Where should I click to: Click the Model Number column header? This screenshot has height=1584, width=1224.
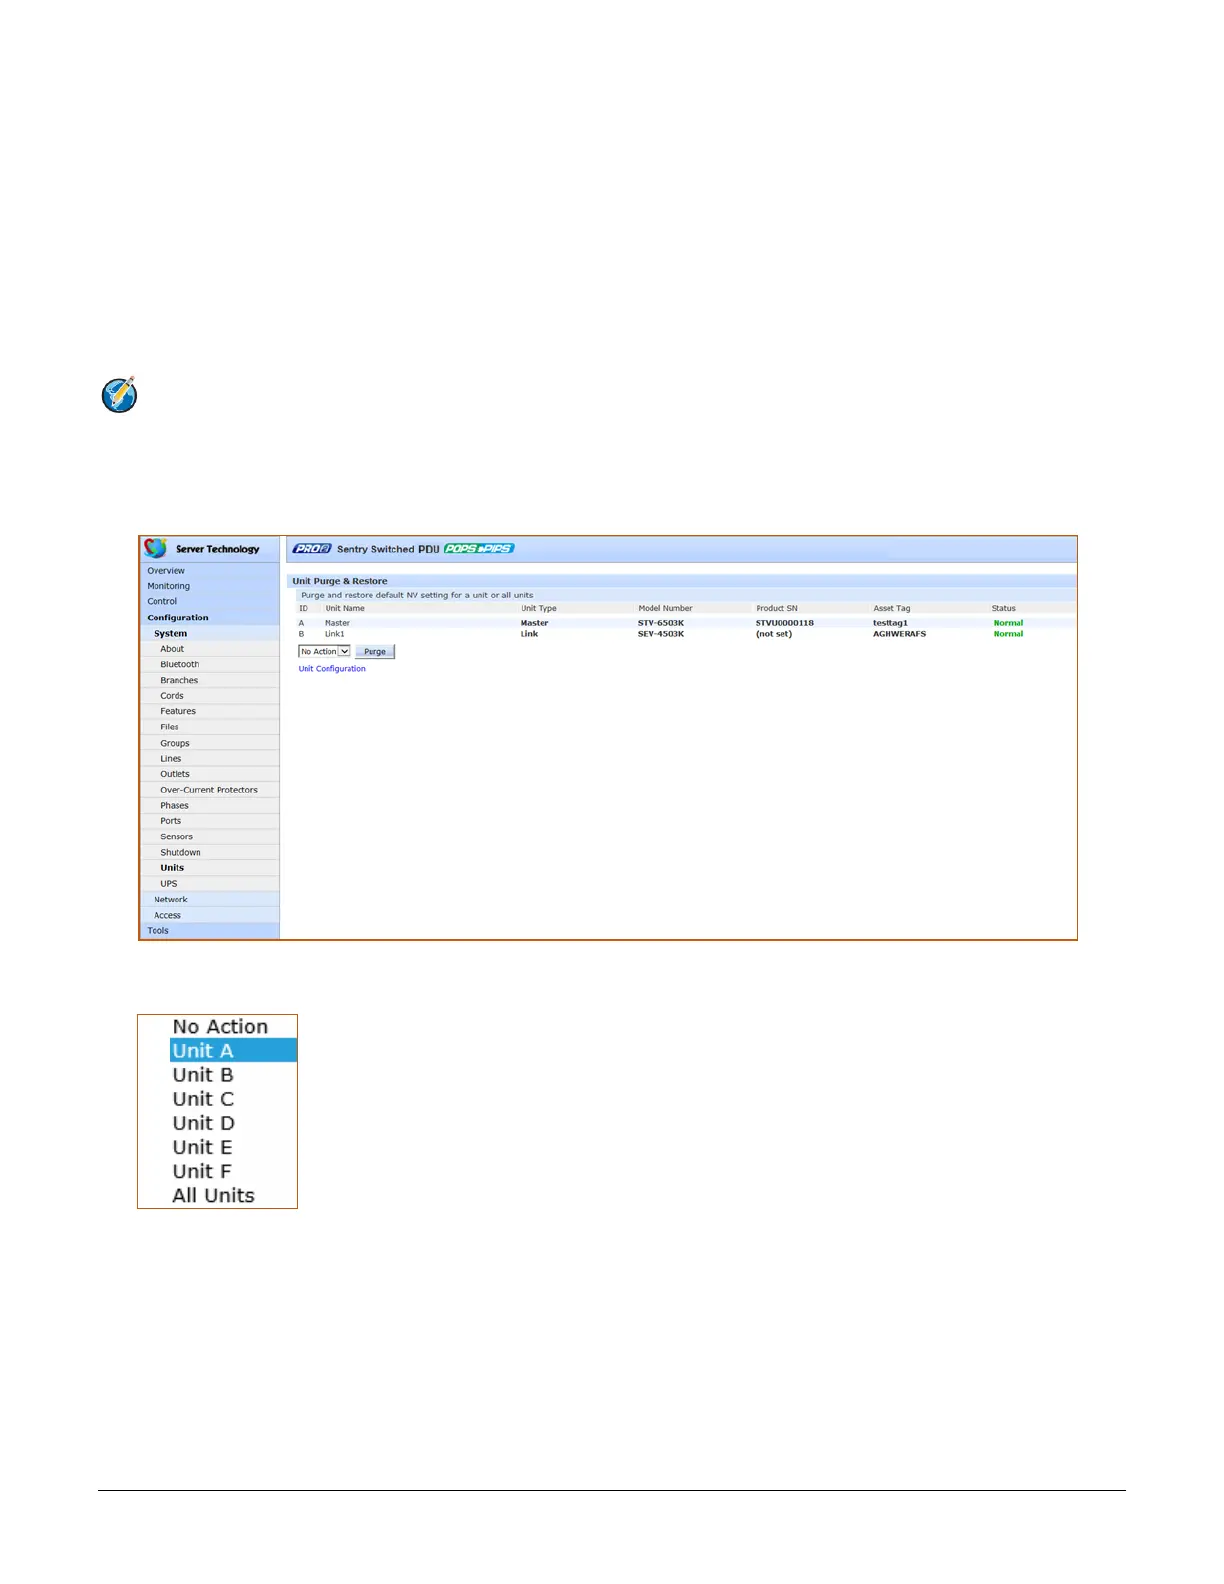(665, 608)
